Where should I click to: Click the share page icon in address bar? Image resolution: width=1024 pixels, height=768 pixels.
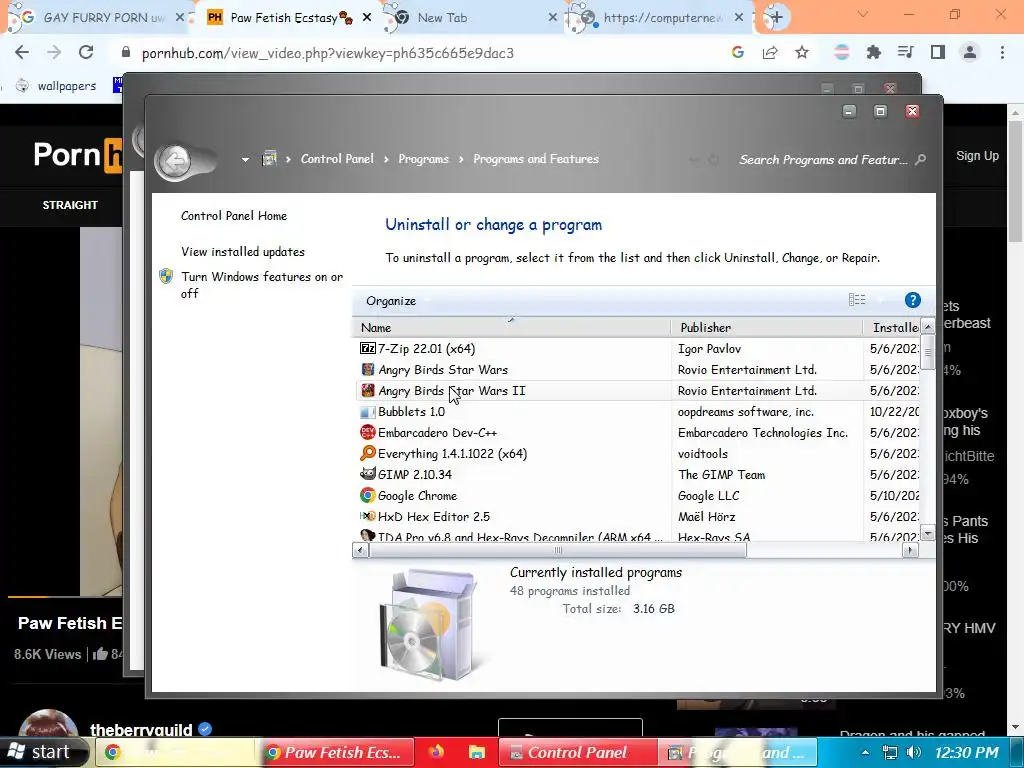[770, 52]
